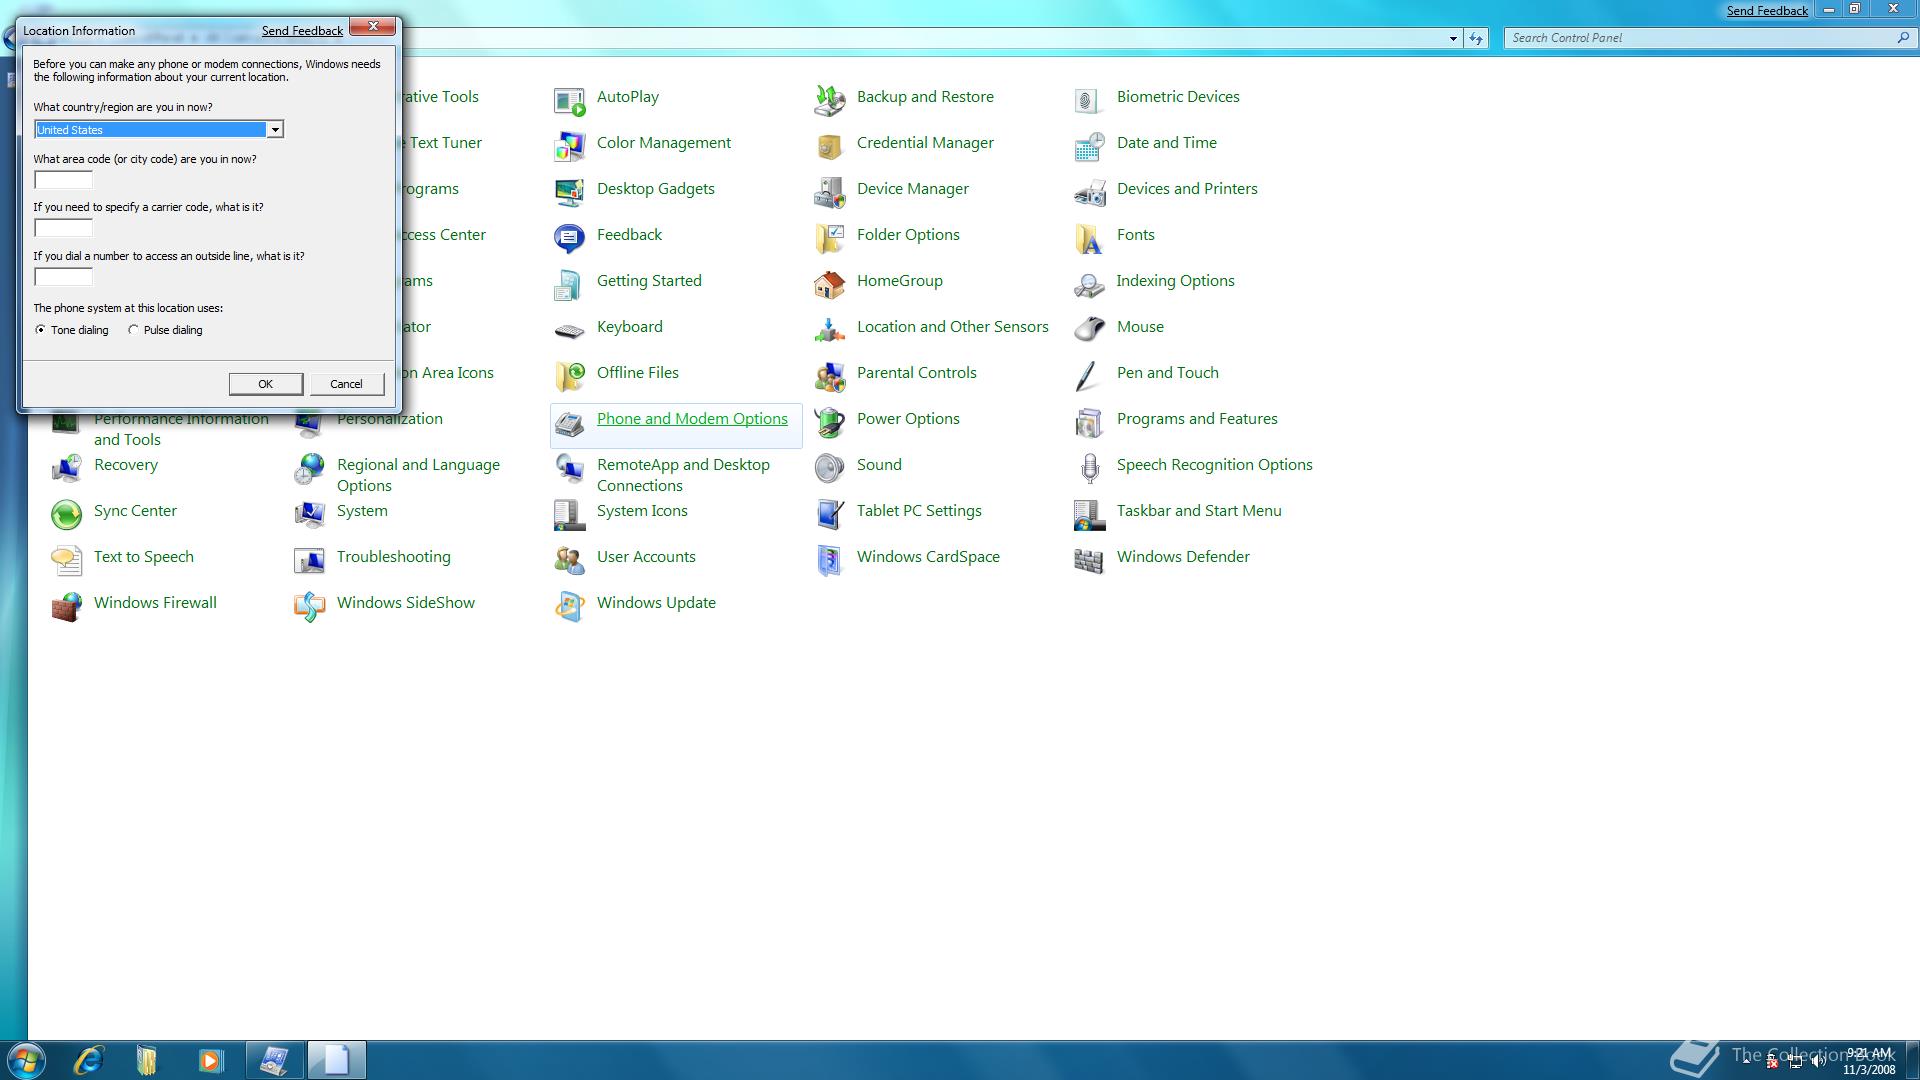Image resolution: width=1920 pixels, height=1080 pixels.
Task: Click the refresh button beside address bar
Action: click(1476, 38)
